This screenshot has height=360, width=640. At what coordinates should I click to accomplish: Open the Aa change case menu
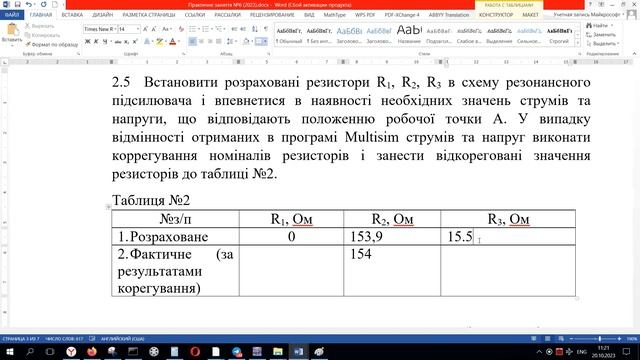point(166,29)
